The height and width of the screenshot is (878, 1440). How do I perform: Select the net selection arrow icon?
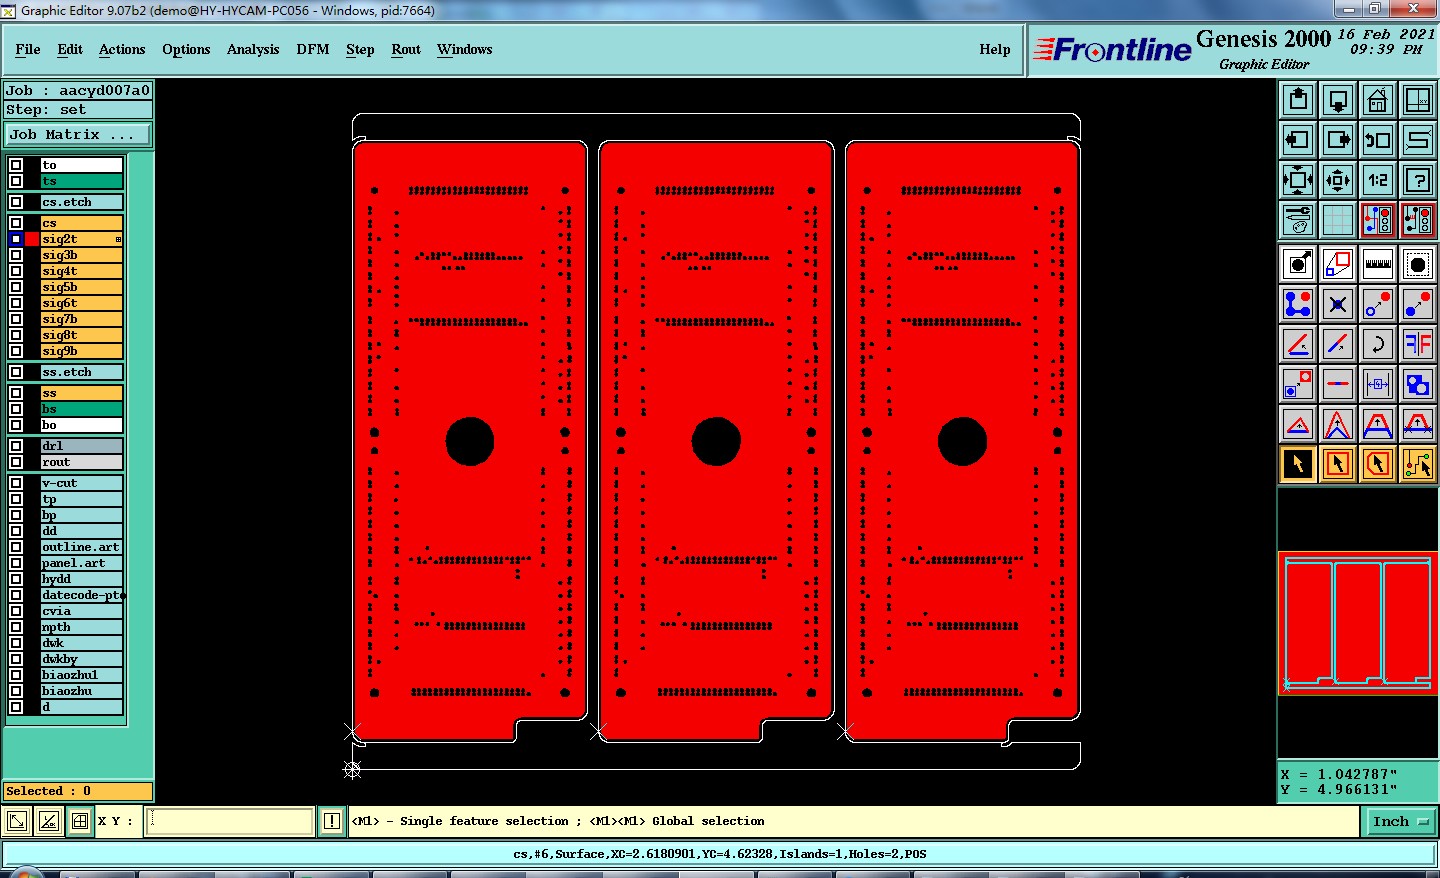(1418, 464)
